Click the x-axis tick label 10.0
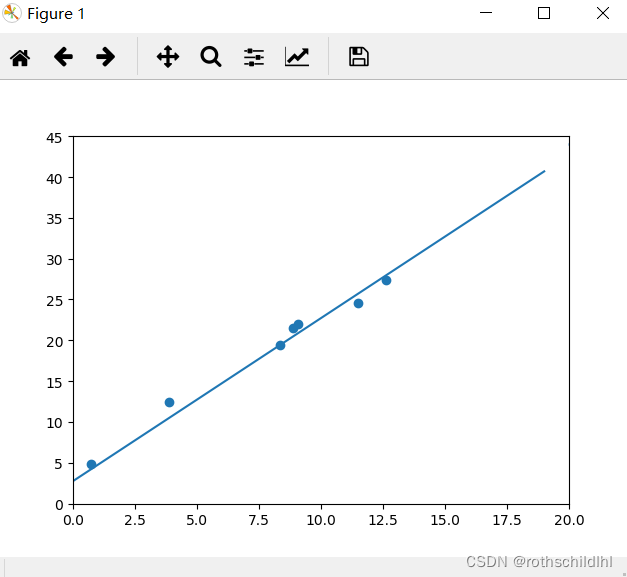The height and width of the screenshot is (577, 627). [321, 520]
